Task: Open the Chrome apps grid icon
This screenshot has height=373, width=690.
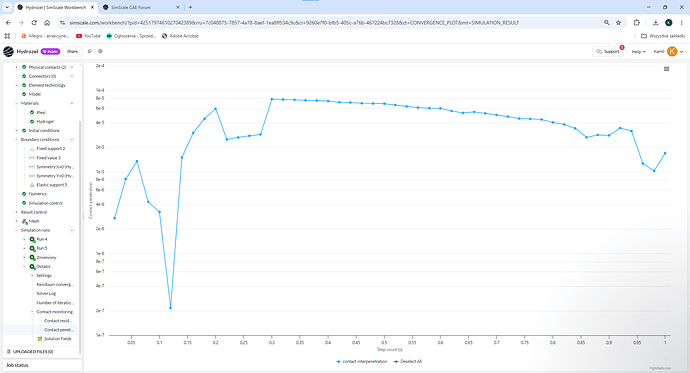Action: (7, 36)
